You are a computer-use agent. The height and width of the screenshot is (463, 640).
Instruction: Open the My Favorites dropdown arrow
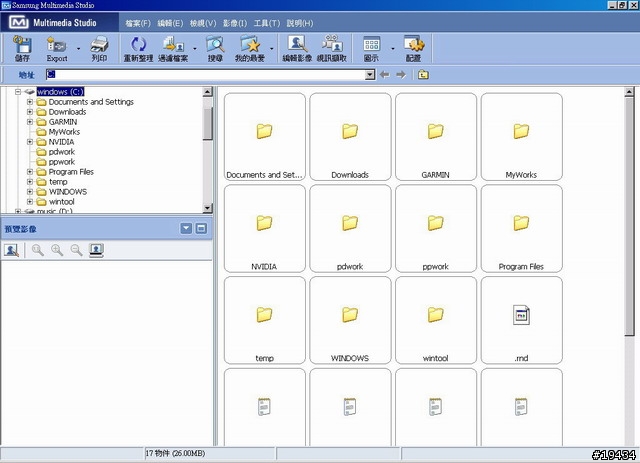pos(271,49)
